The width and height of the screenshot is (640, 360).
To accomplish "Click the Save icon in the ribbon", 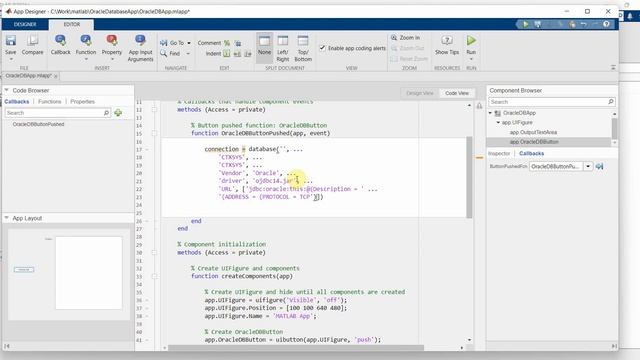I will pos(11,41).
